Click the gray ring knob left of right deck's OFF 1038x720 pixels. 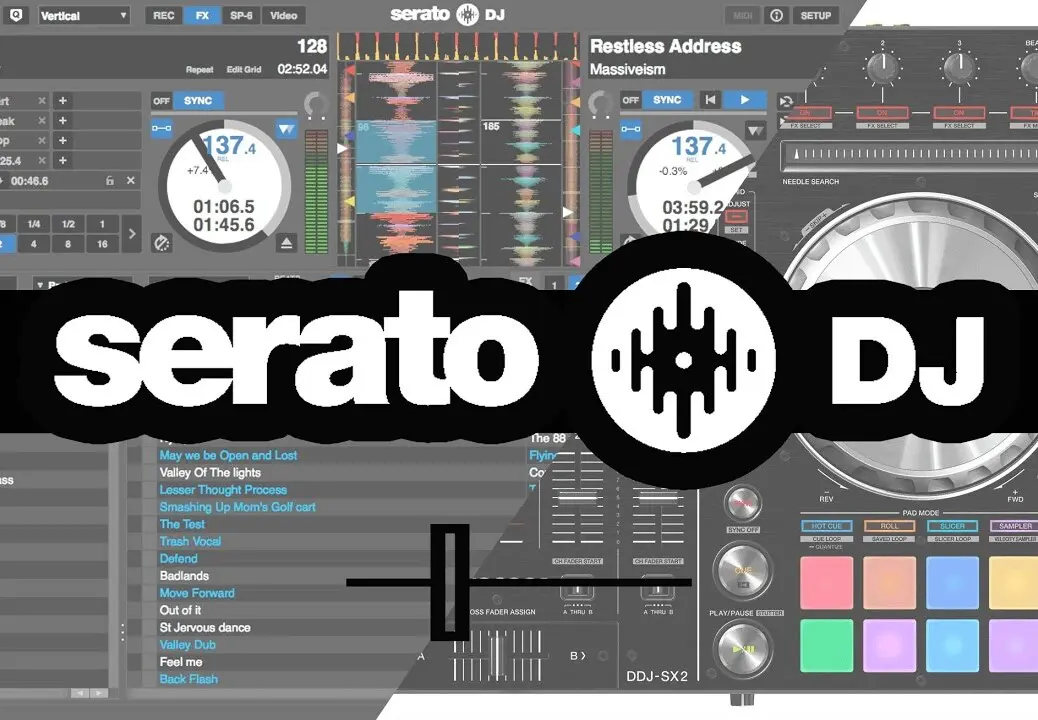(x=601, y=105)
